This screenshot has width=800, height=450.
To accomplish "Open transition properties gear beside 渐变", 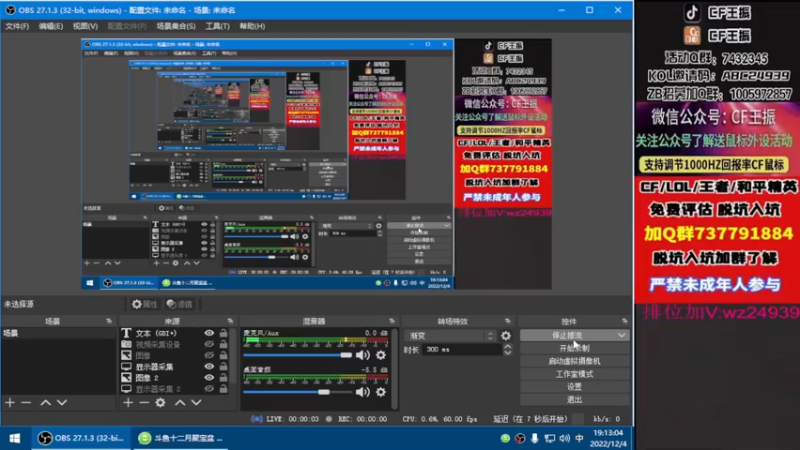I will [x=506, y=336].
